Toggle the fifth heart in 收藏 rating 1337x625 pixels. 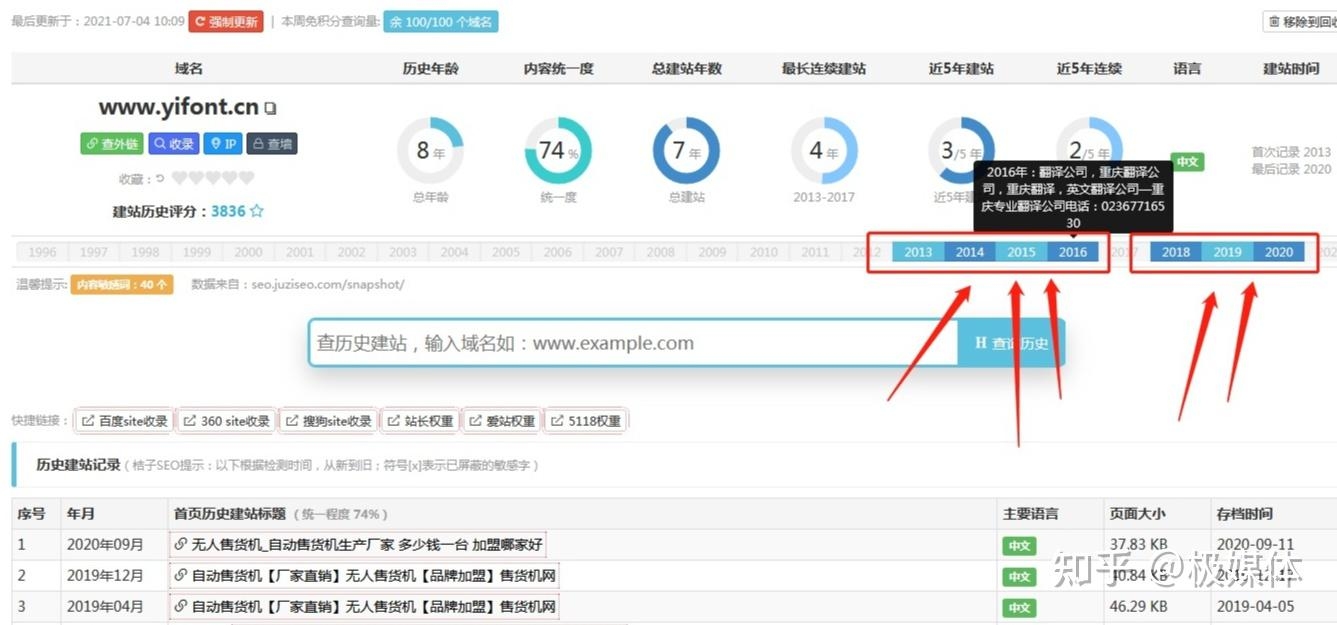244,177
